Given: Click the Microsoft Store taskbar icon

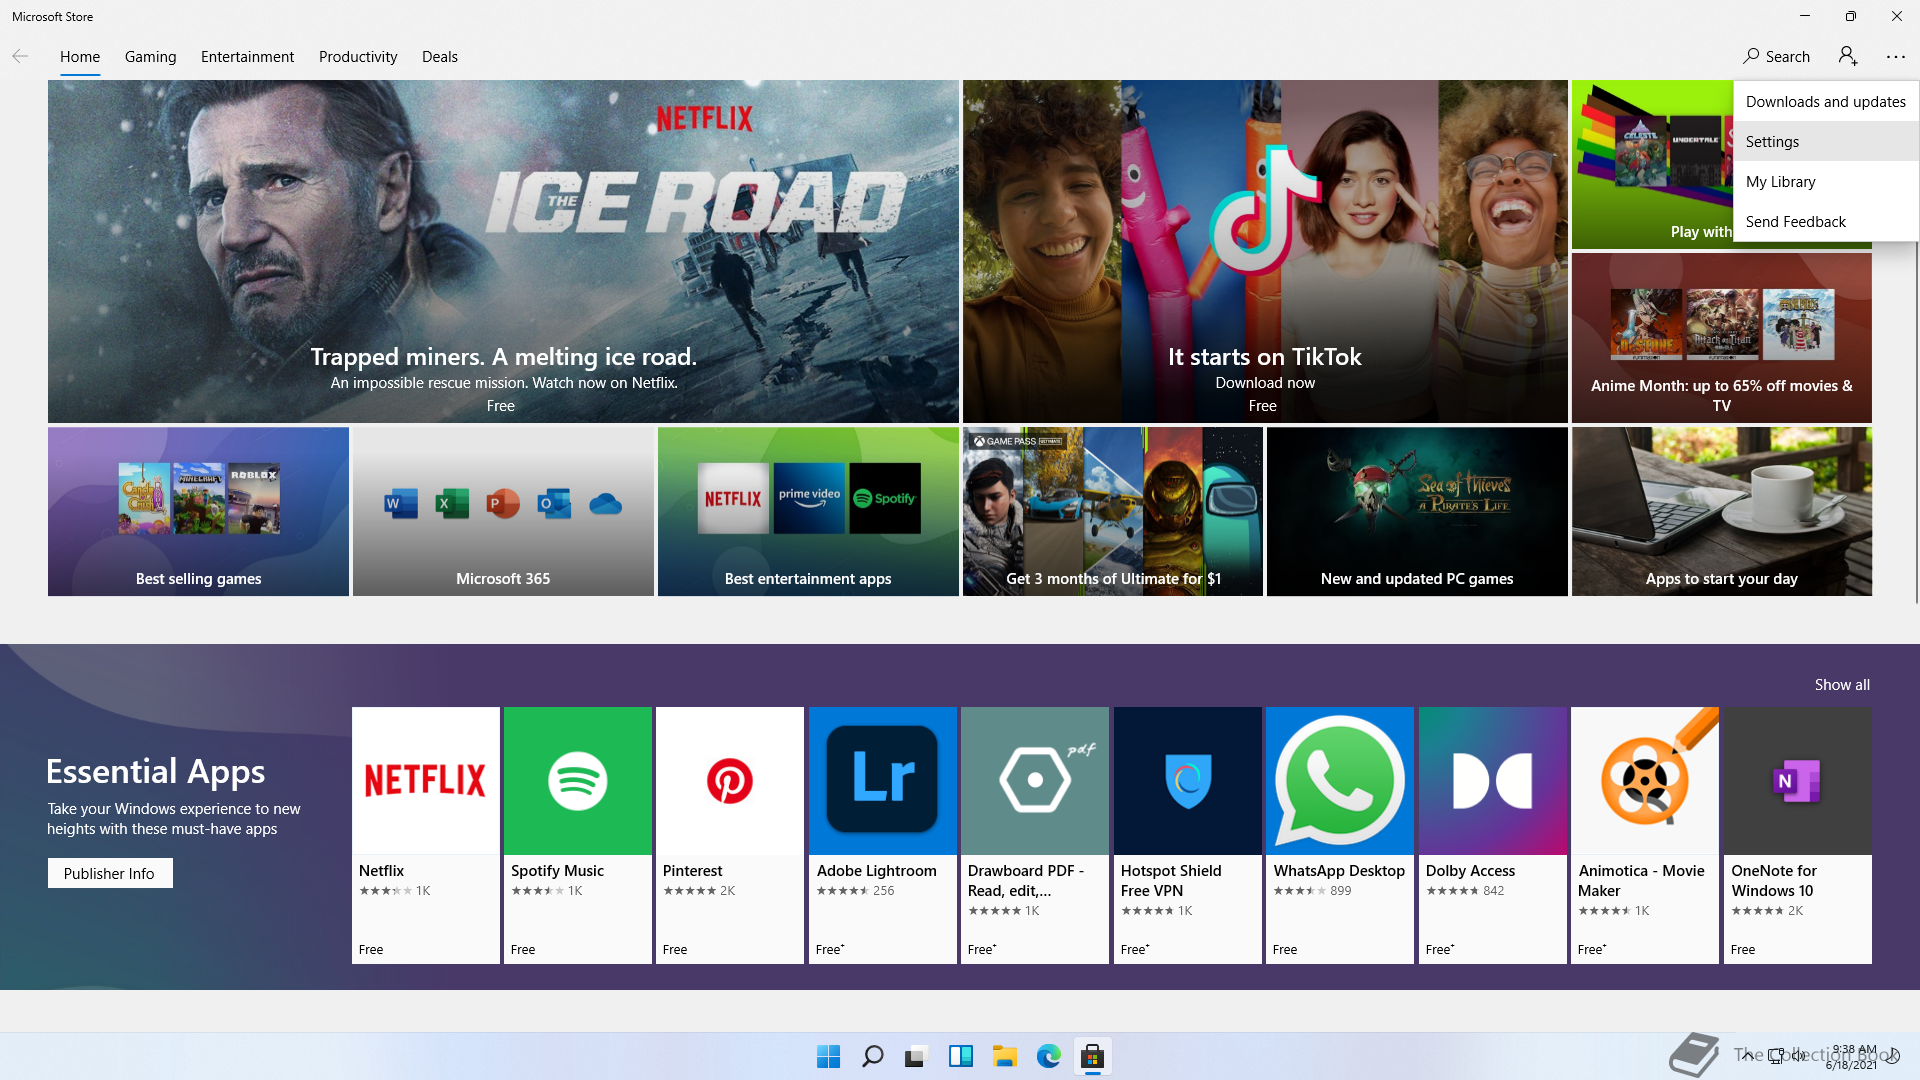Looking at the screenshot, I should [x=1092, y=1056].
